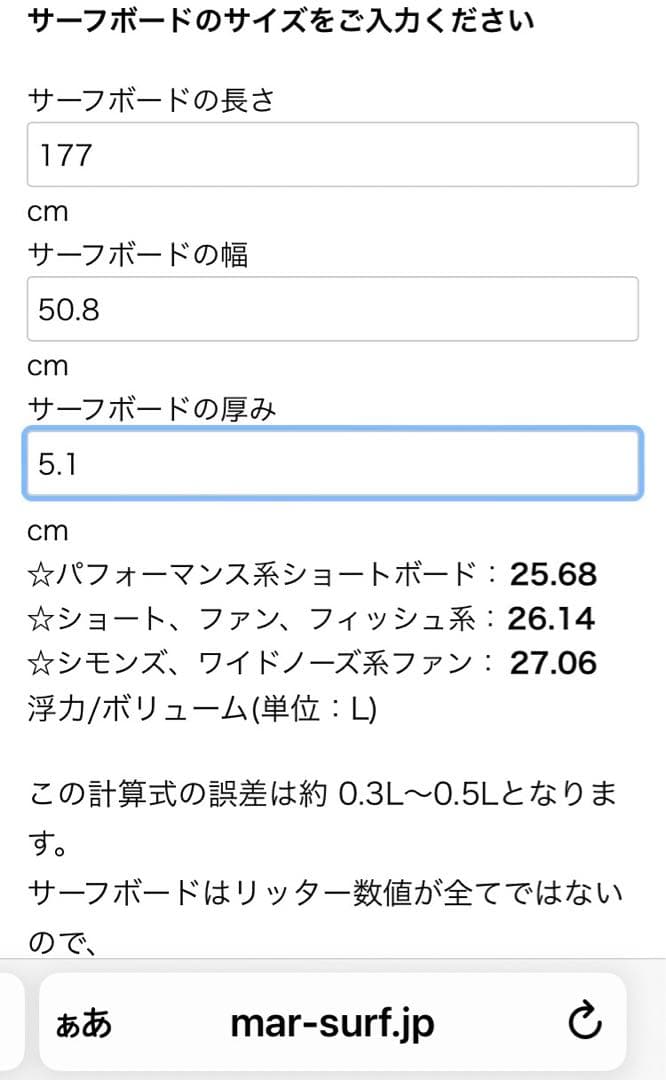666x1080 pixels.
Task: Tap the error note about 0.3L〜0.5L
Action: 320,790
